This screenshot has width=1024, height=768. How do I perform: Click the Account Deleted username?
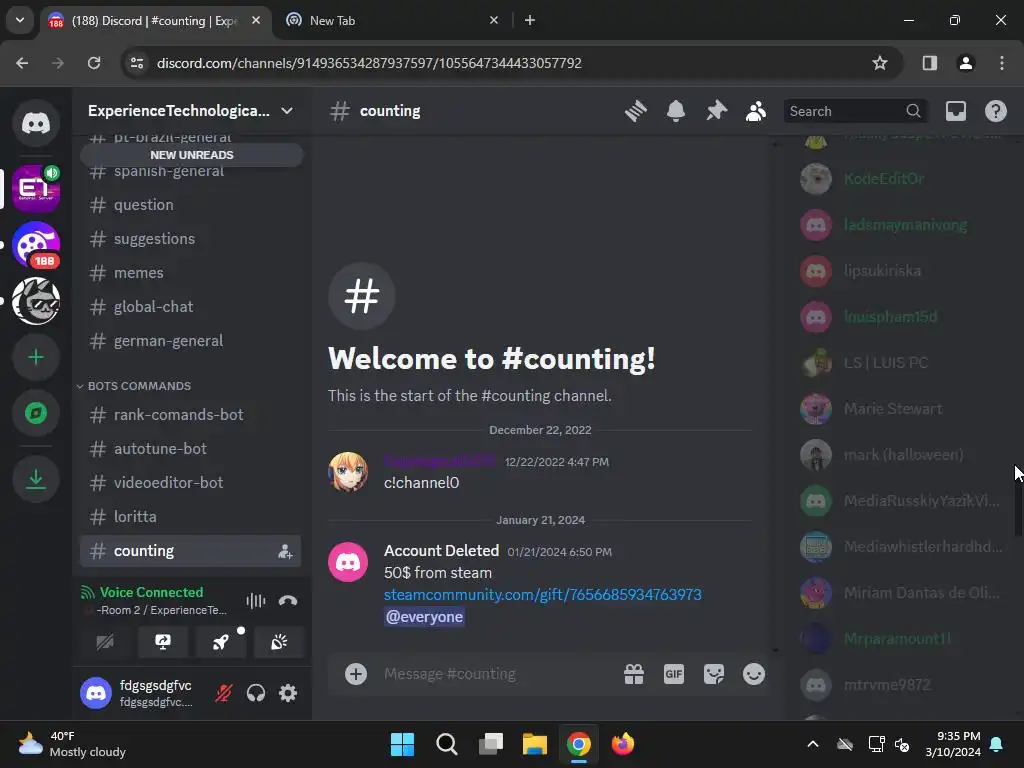(441, 551)
